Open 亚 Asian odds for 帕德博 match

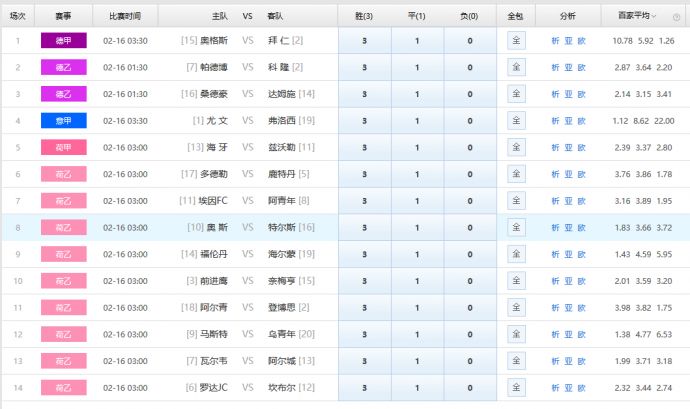[569, 67]
